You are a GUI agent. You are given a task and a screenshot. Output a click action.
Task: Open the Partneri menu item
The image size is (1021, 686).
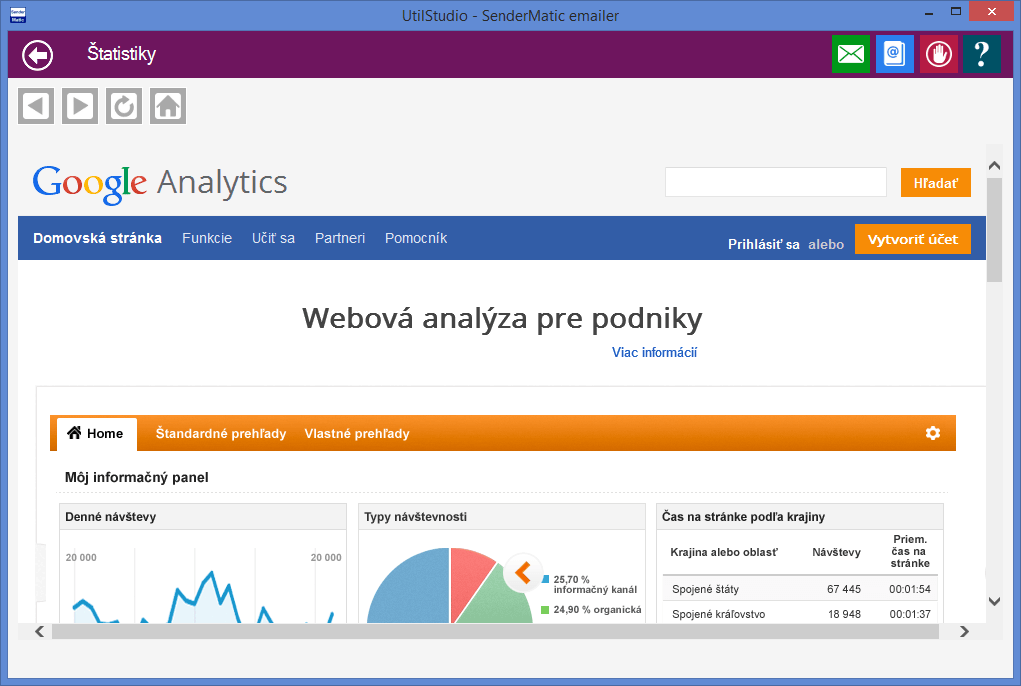[x=340, y=238]
